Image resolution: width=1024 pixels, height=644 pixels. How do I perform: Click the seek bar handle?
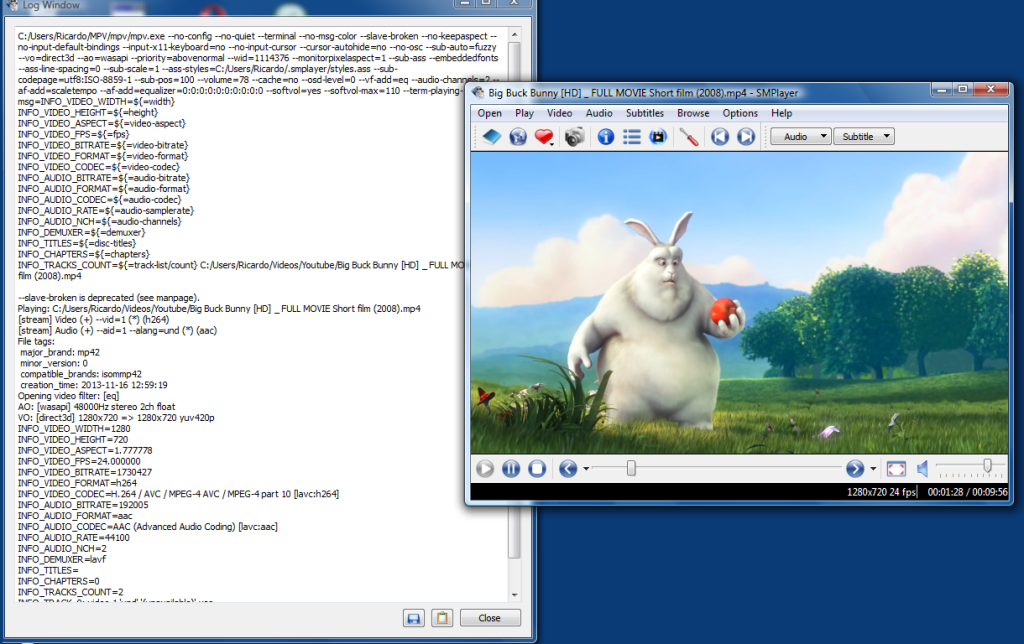(631, 468)
